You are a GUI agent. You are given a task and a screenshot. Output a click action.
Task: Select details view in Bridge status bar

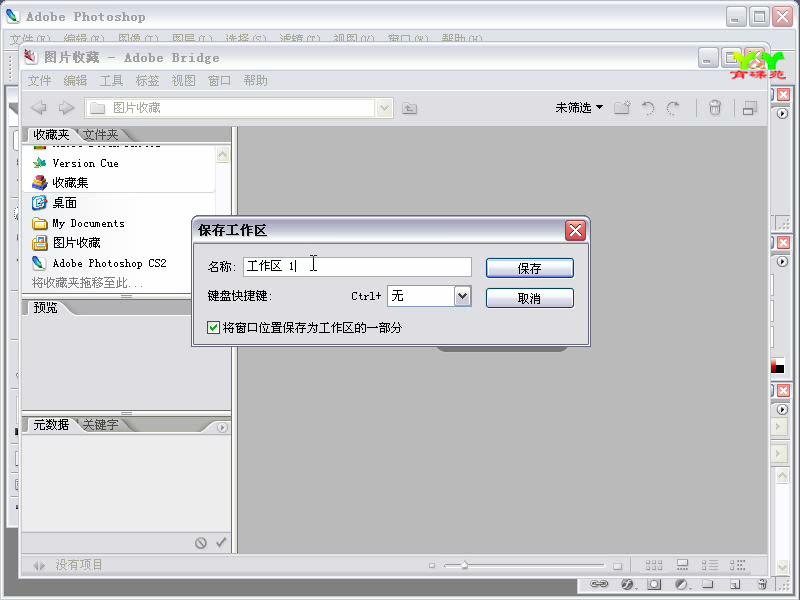click(709, 565)
